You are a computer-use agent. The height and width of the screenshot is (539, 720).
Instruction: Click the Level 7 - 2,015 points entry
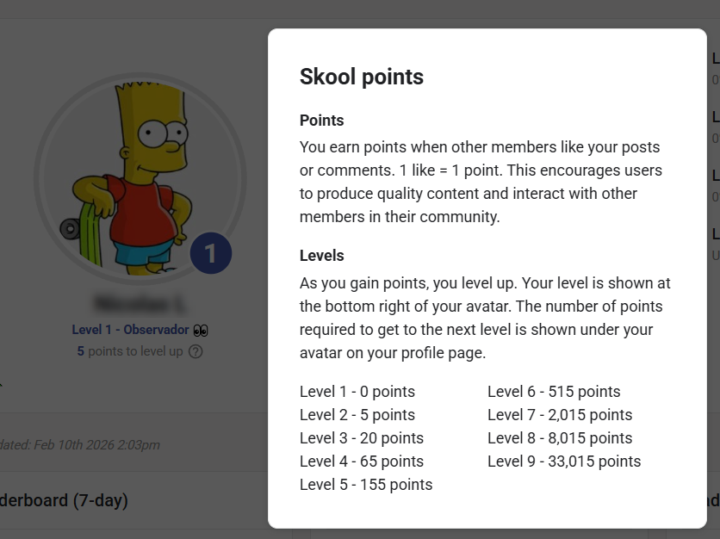pos(560,415)
